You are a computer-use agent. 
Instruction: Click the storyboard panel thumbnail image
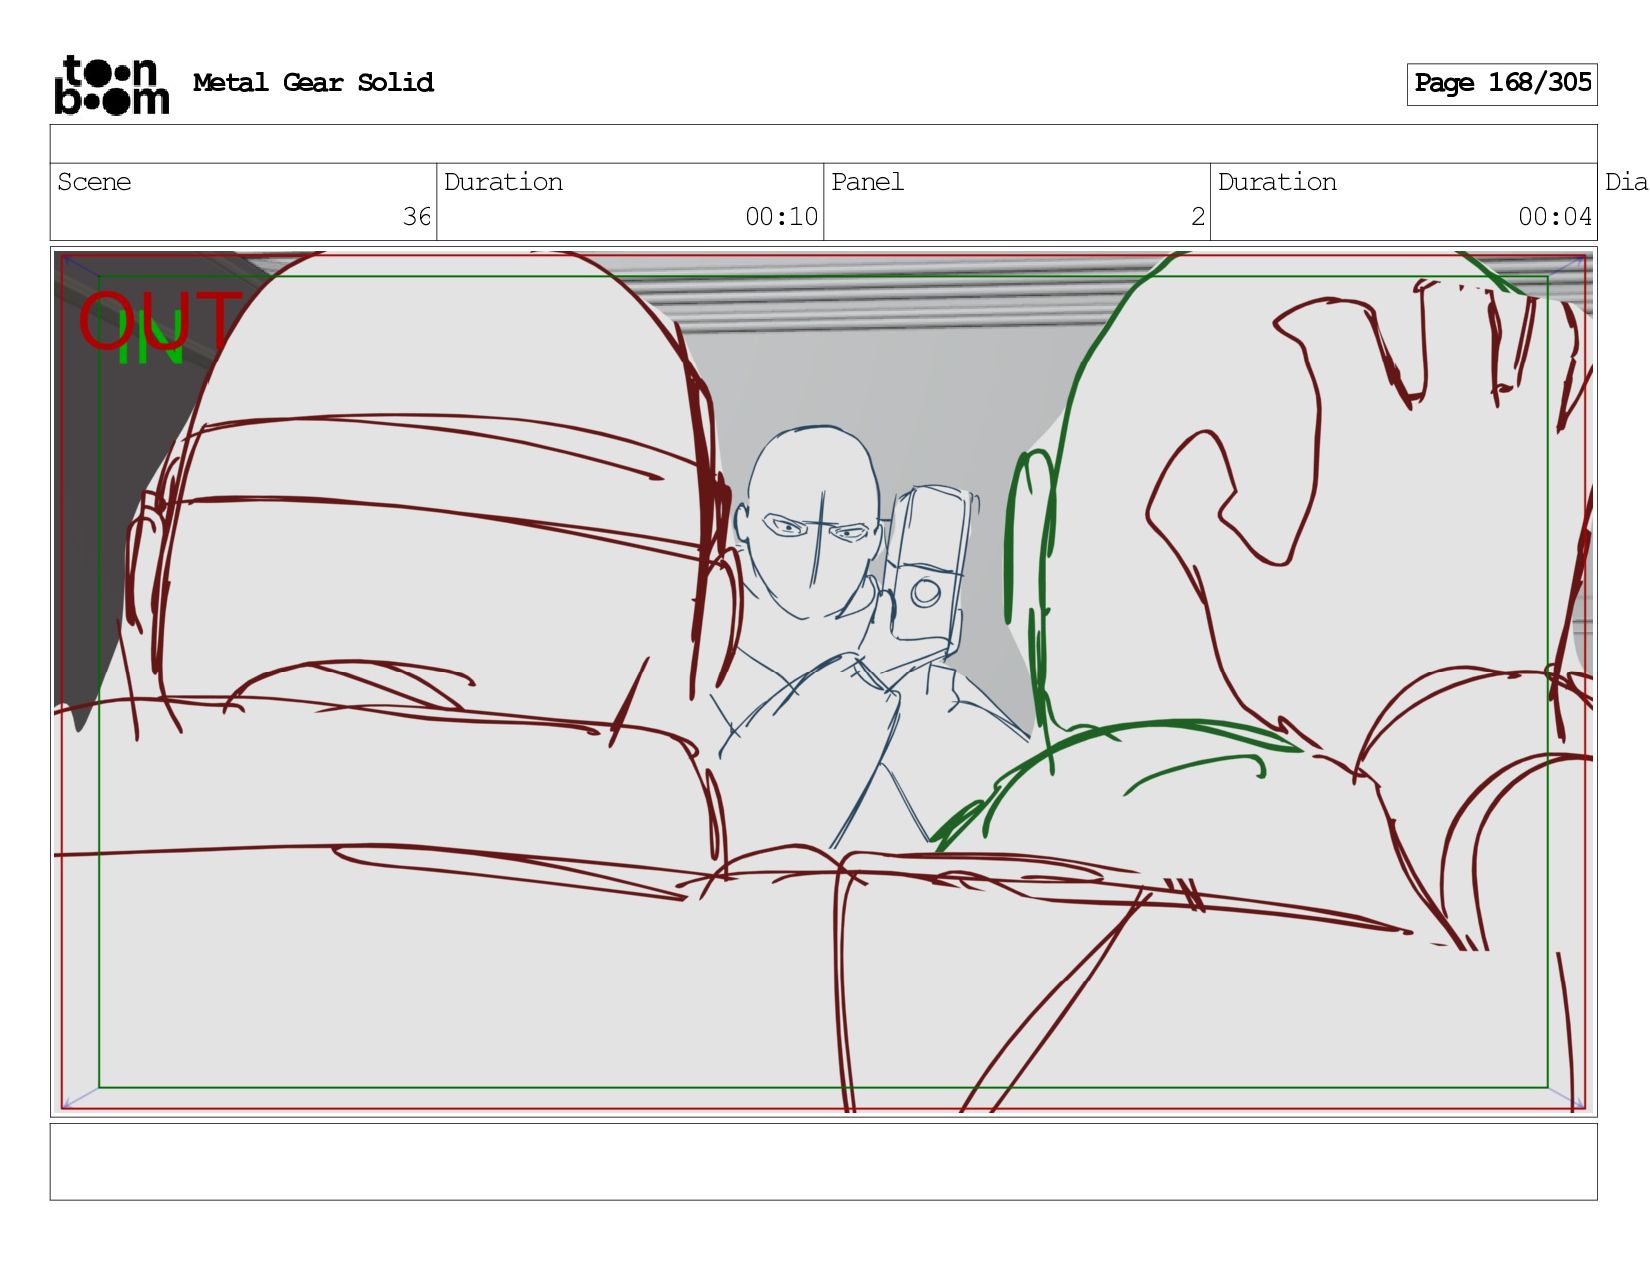pos(823,681)
